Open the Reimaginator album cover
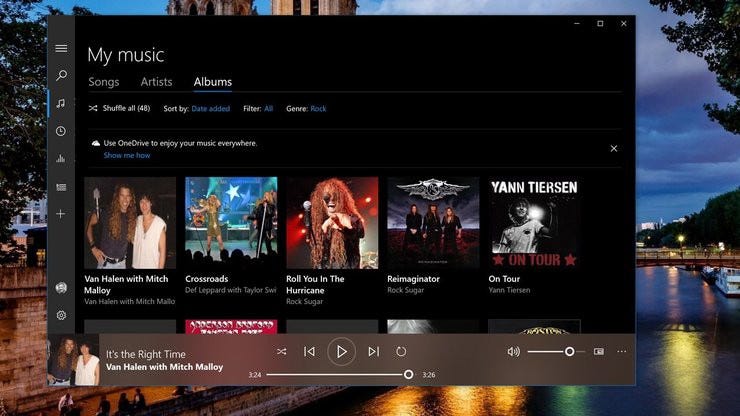Viewport: 740px width, 416px height. (x=433, y=223)
